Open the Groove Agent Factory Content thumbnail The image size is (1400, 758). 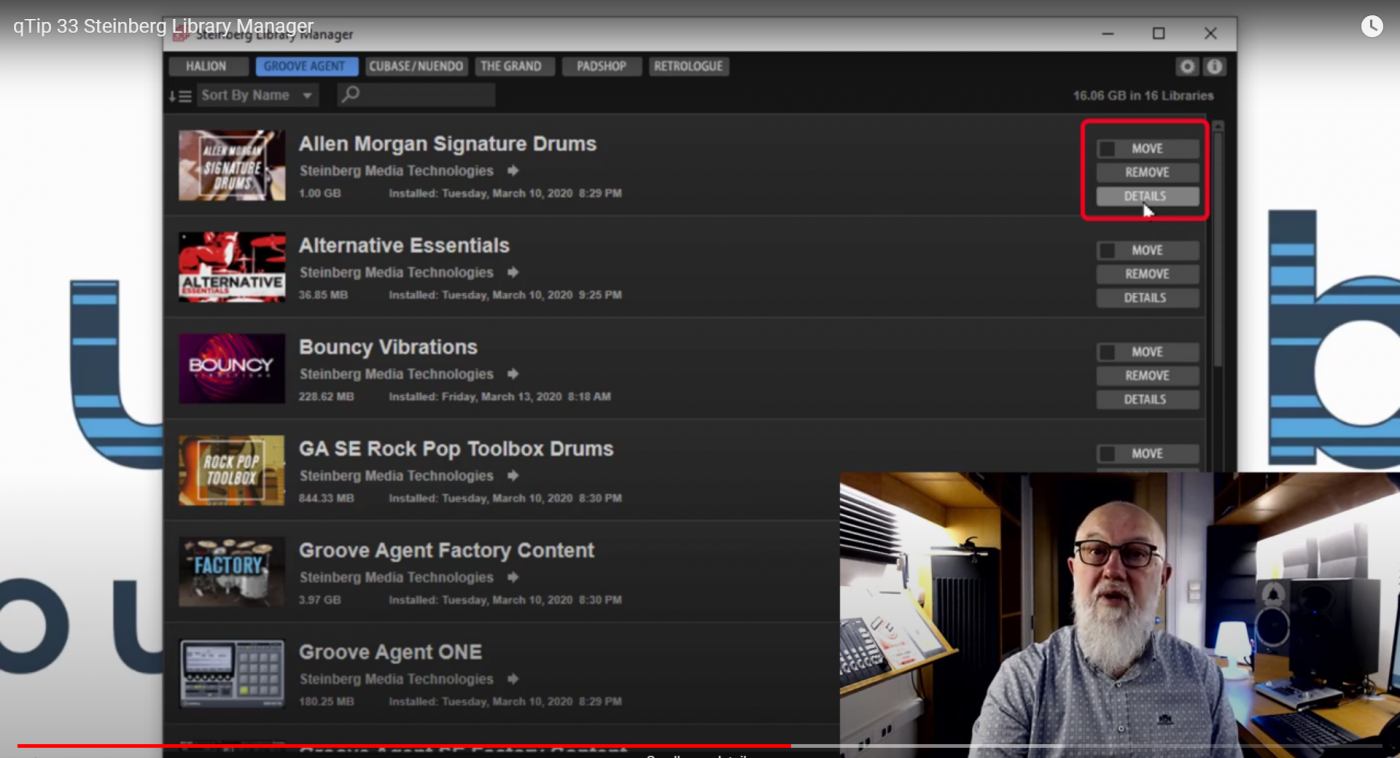[x=232, y=572]
